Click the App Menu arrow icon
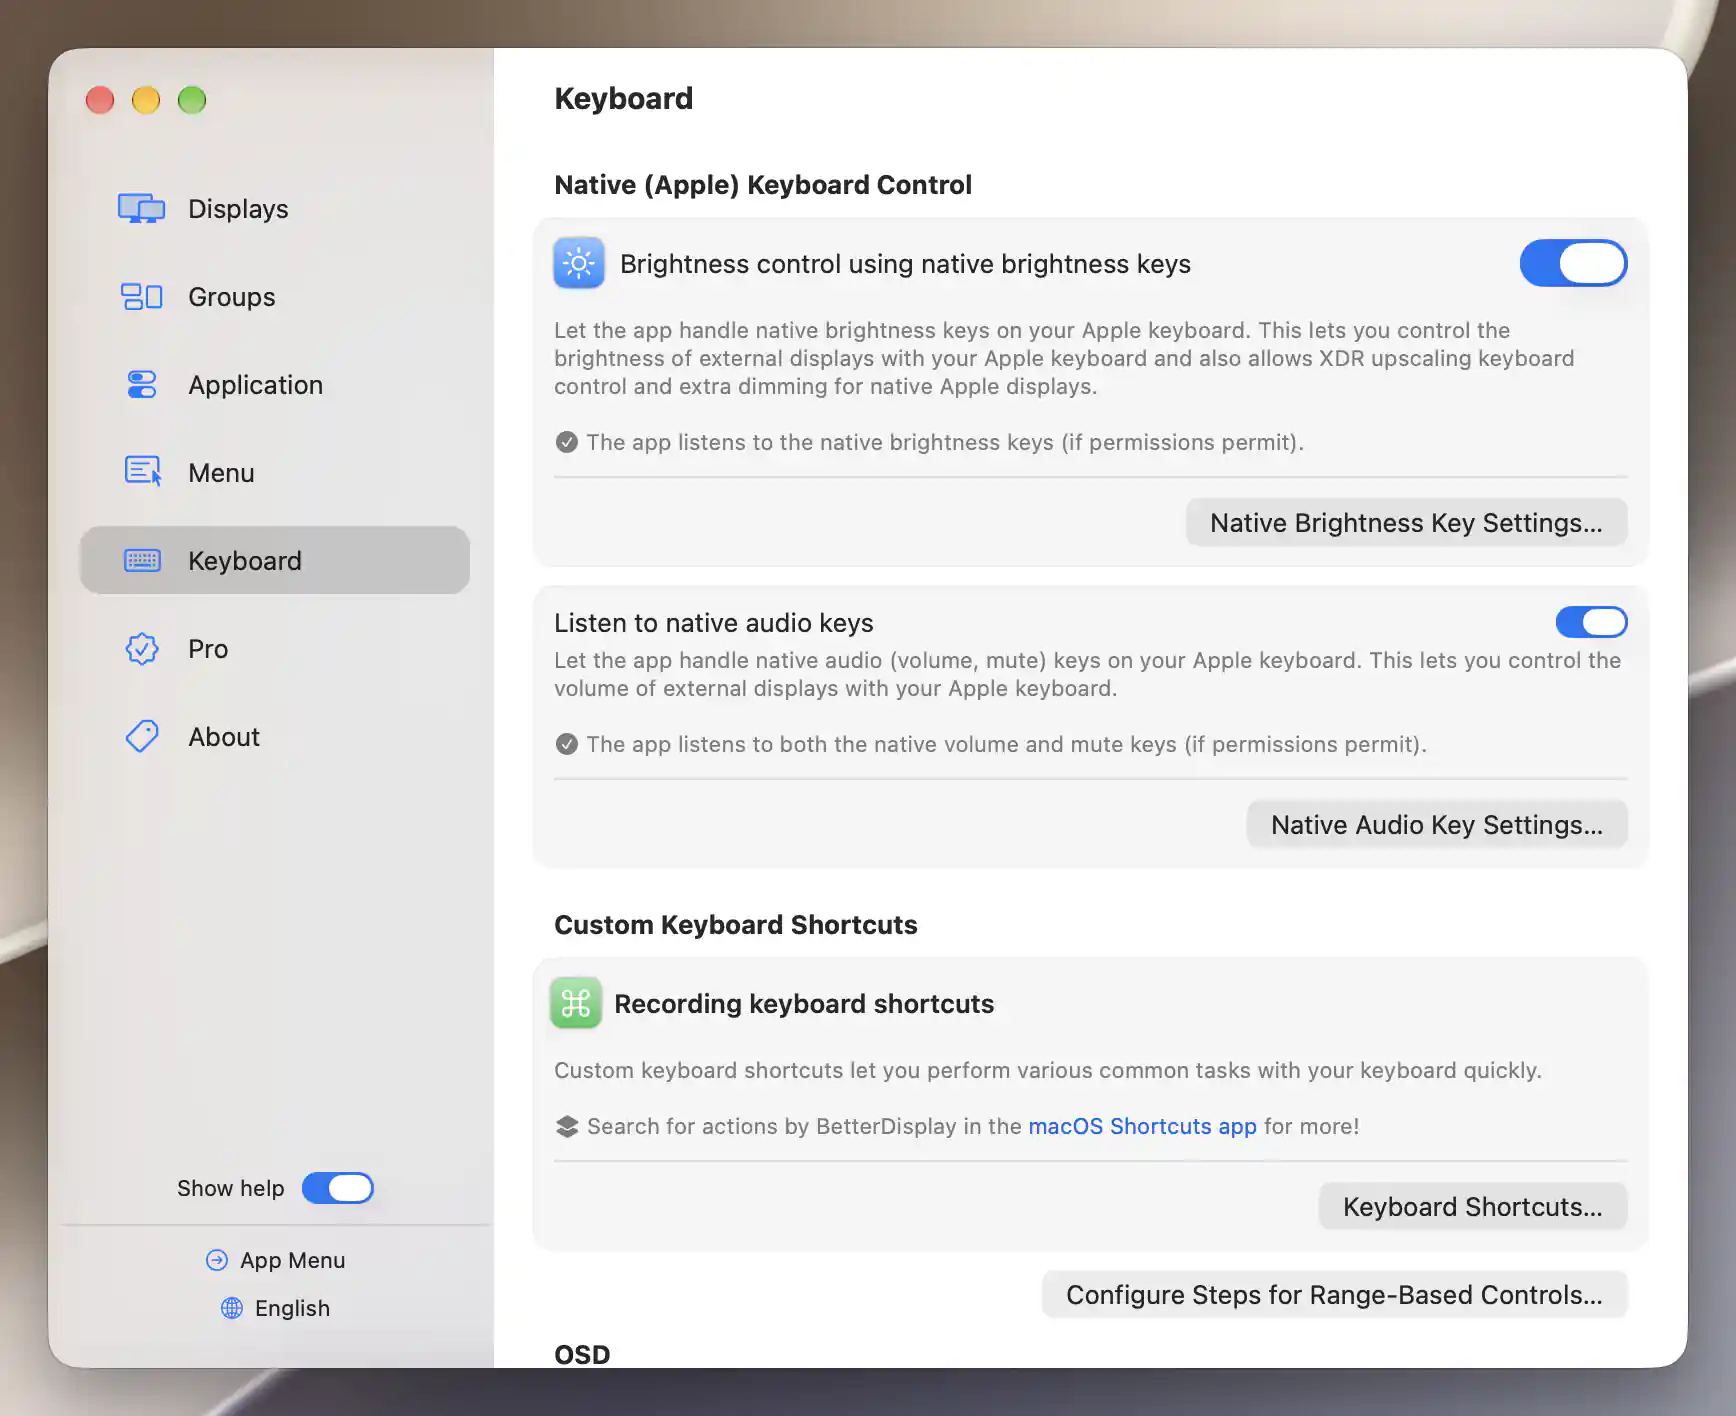The width and height of the screenshot is (1736, 1416). 216,1260
